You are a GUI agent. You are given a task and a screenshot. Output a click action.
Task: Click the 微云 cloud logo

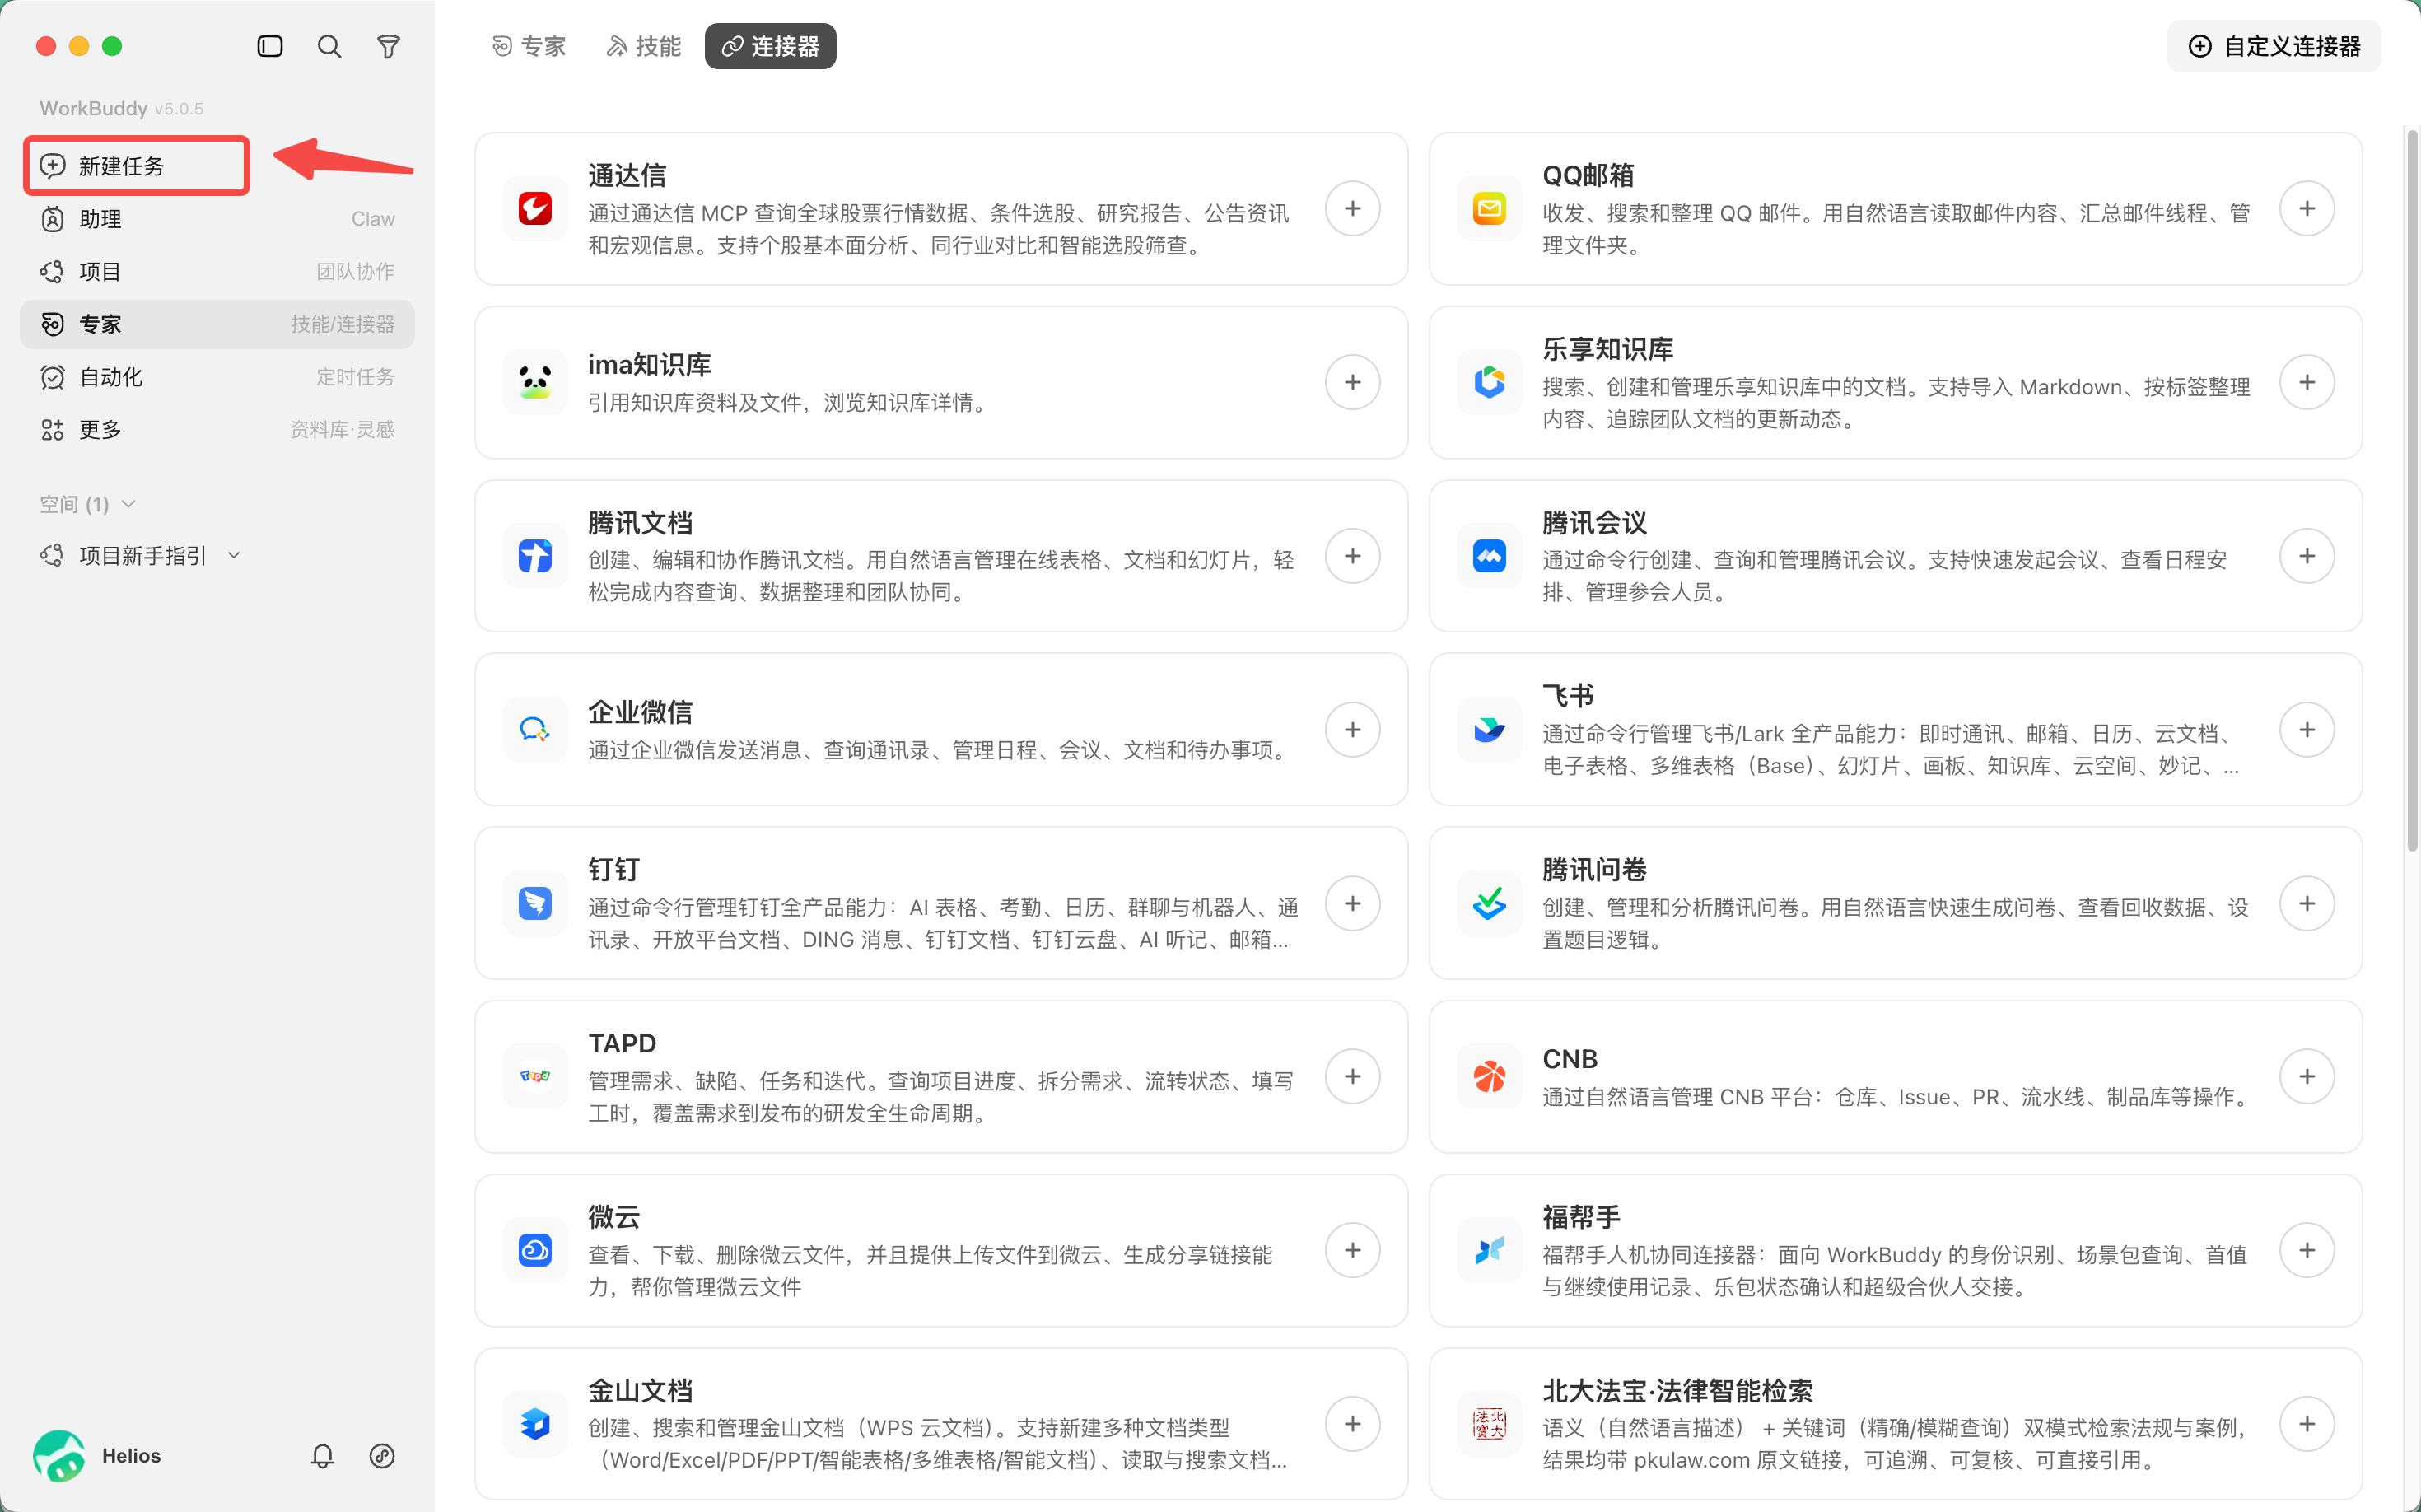click(535, 1250)
